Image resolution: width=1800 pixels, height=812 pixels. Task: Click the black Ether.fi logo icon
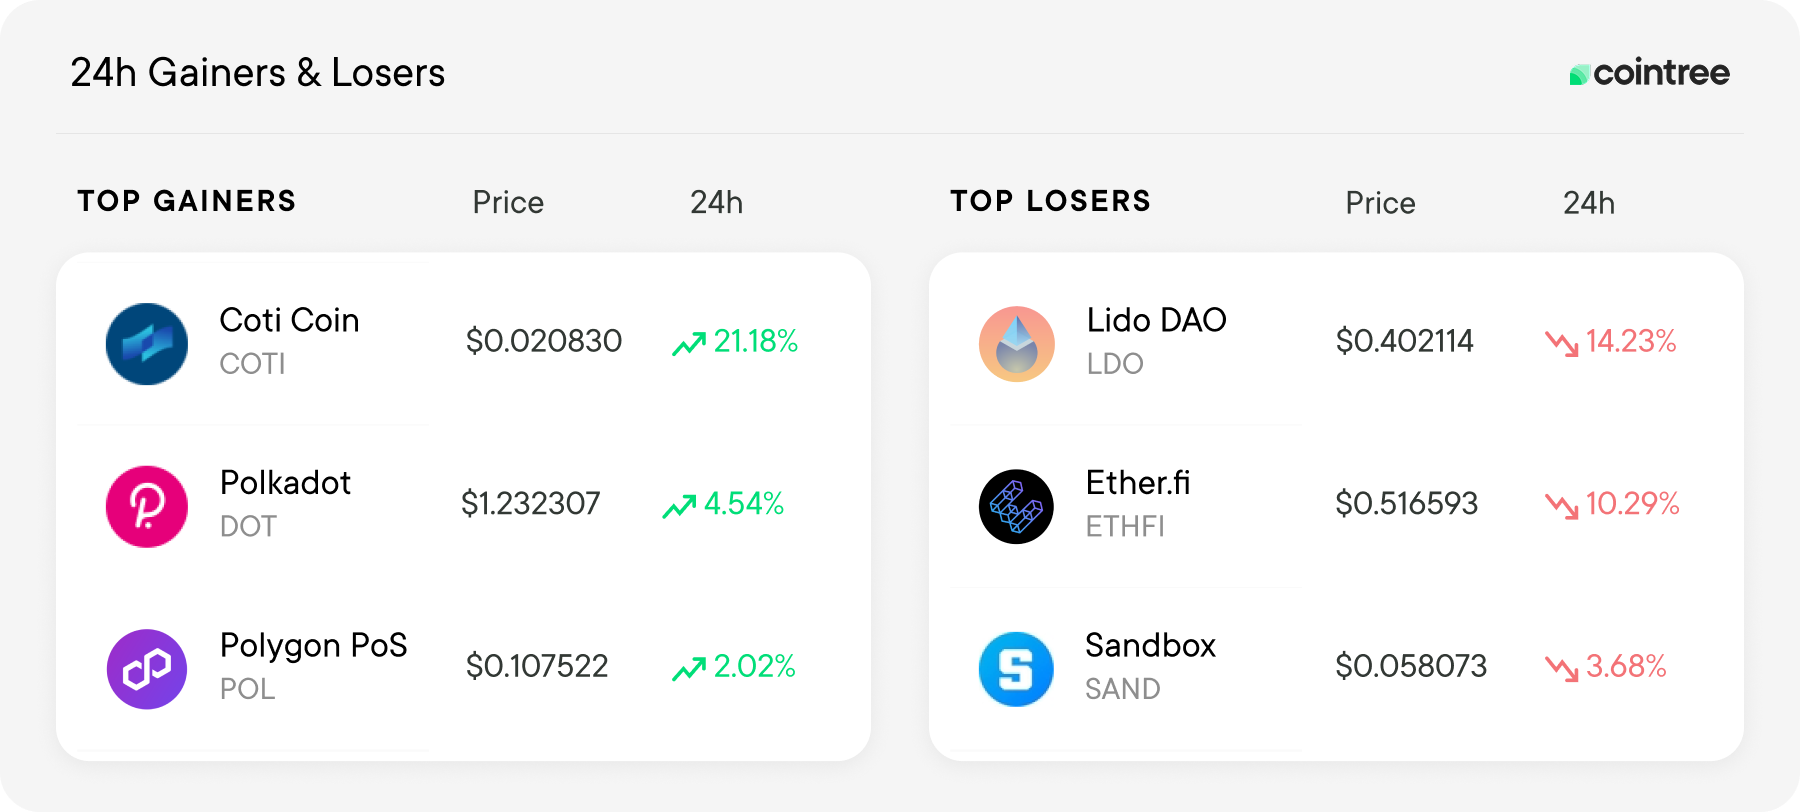coord(1016,506)
